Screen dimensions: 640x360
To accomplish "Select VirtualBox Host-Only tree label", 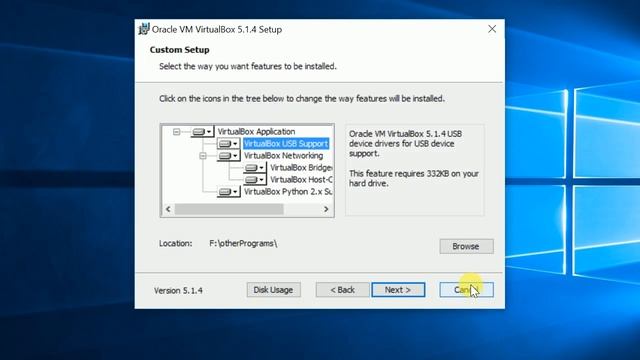I will (x=301, y=180).
